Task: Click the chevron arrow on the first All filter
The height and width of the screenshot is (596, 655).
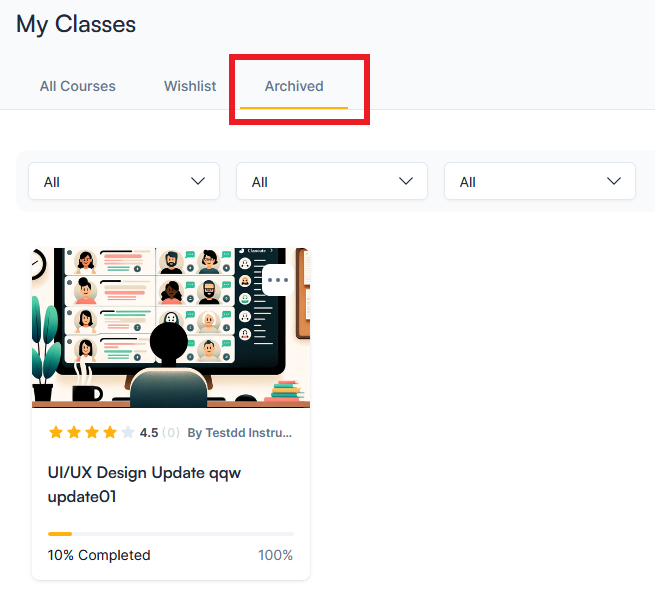Action: pos(198,181)
